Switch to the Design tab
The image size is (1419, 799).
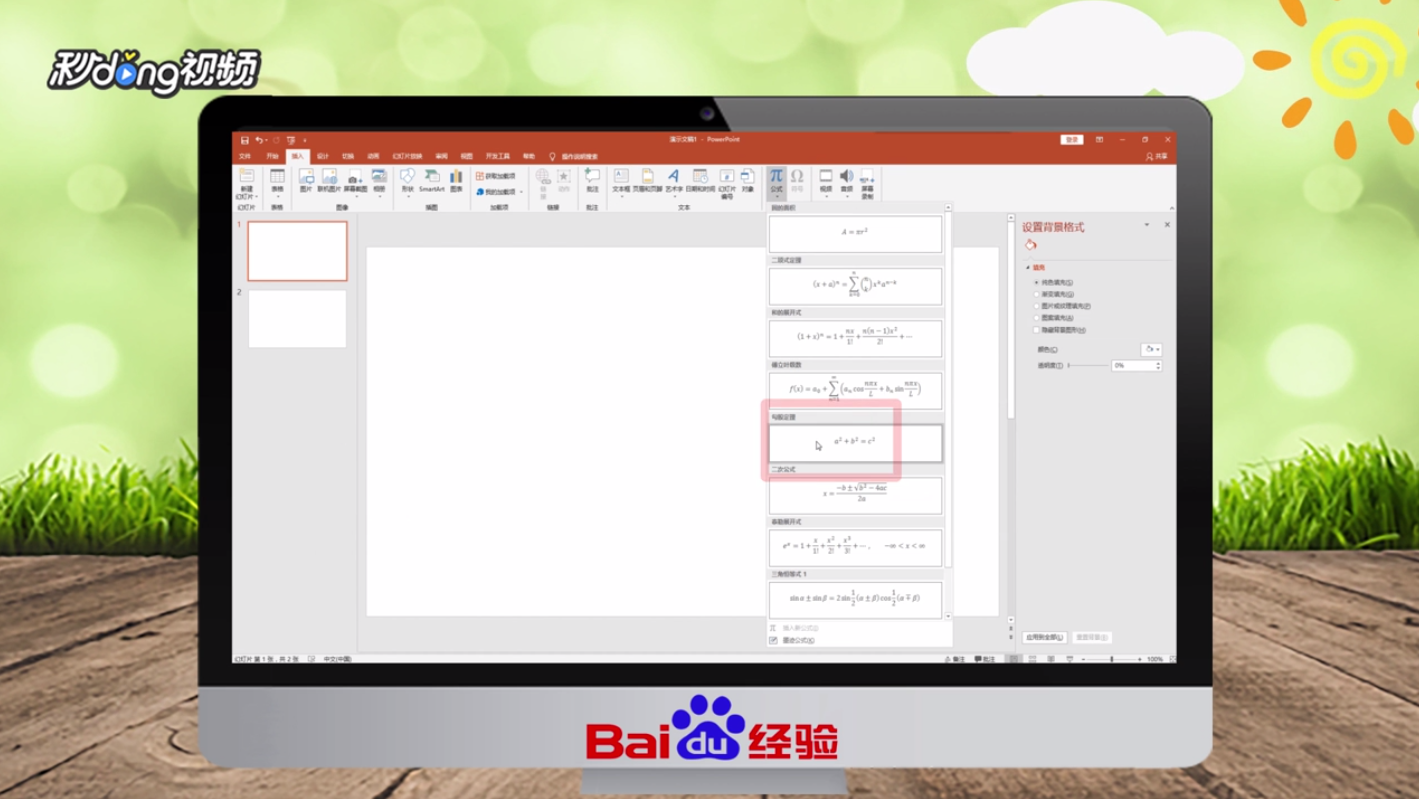point(323,157)
